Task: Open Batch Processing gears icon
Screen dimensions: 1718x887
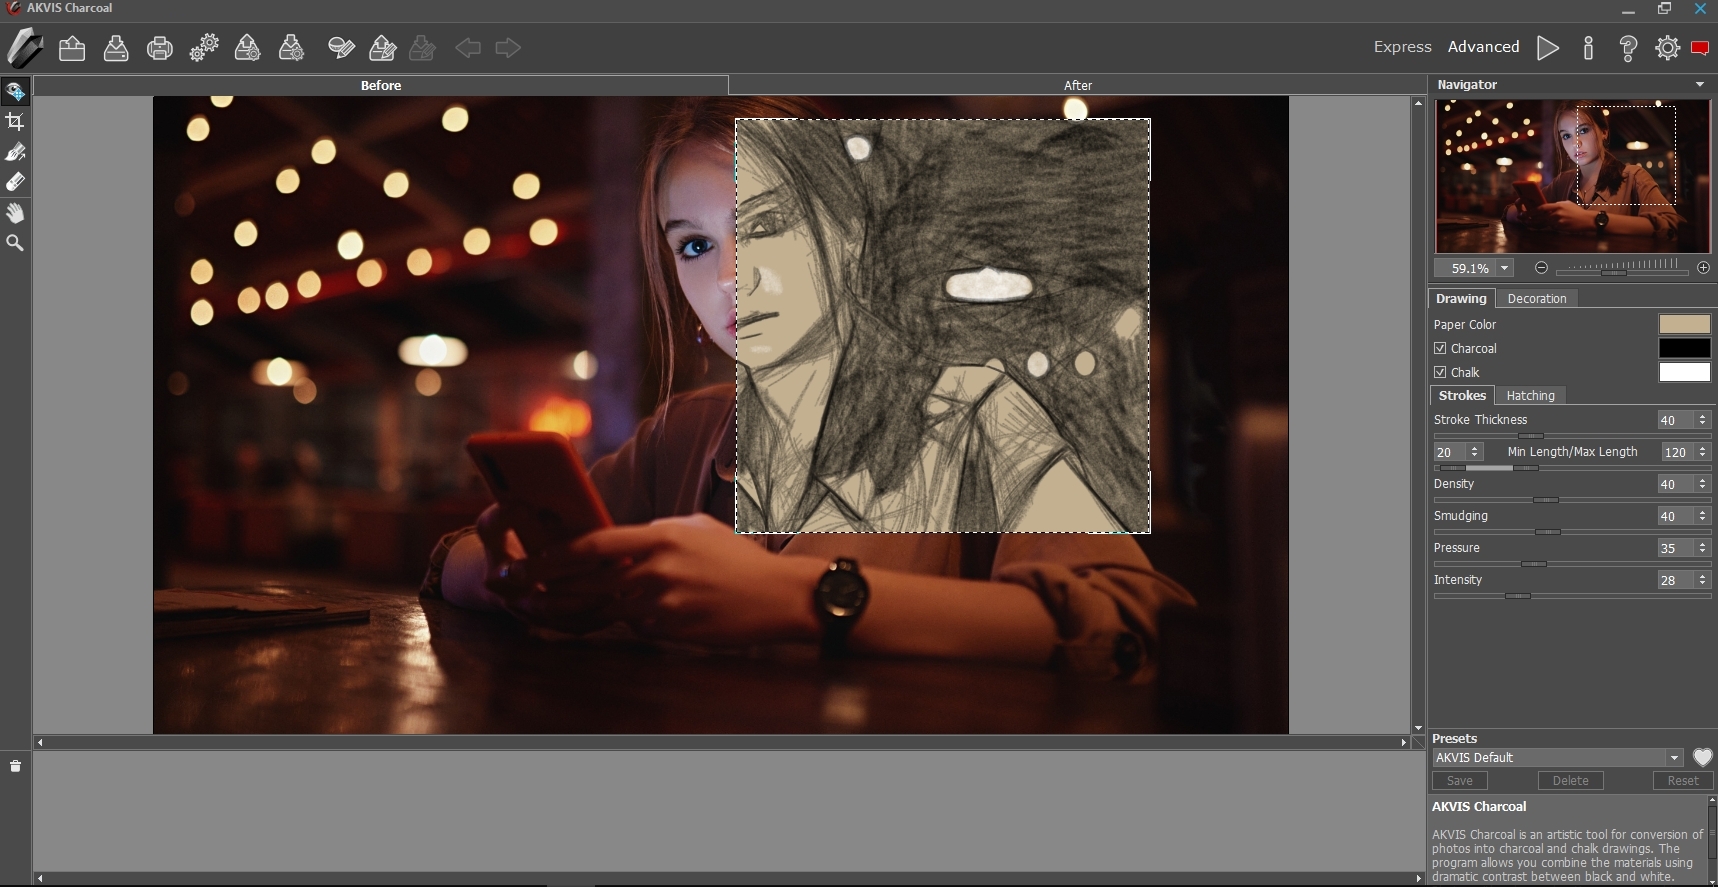Action: 204,48
